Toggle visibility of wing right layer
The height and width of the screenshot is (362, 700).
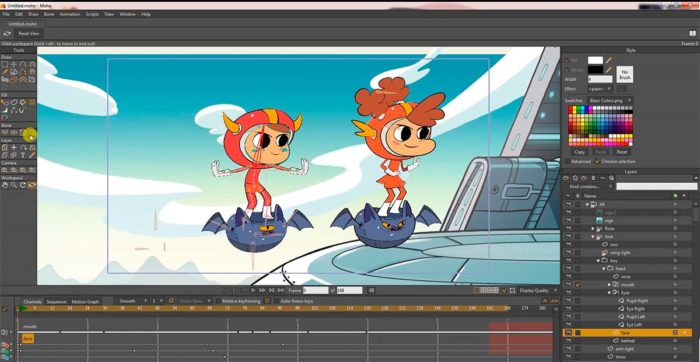click(568, 253)
